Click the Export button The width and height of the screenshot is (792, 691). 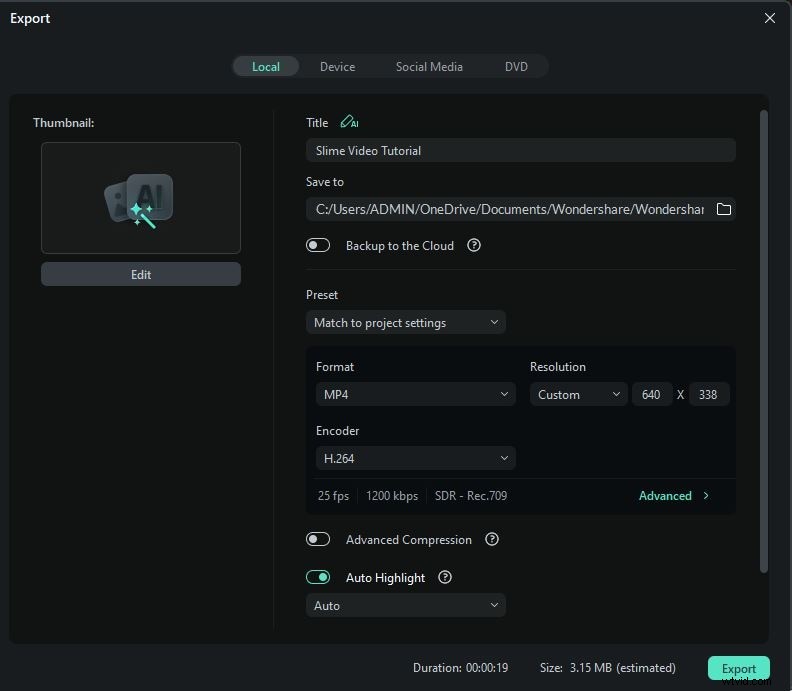(738, 668)
